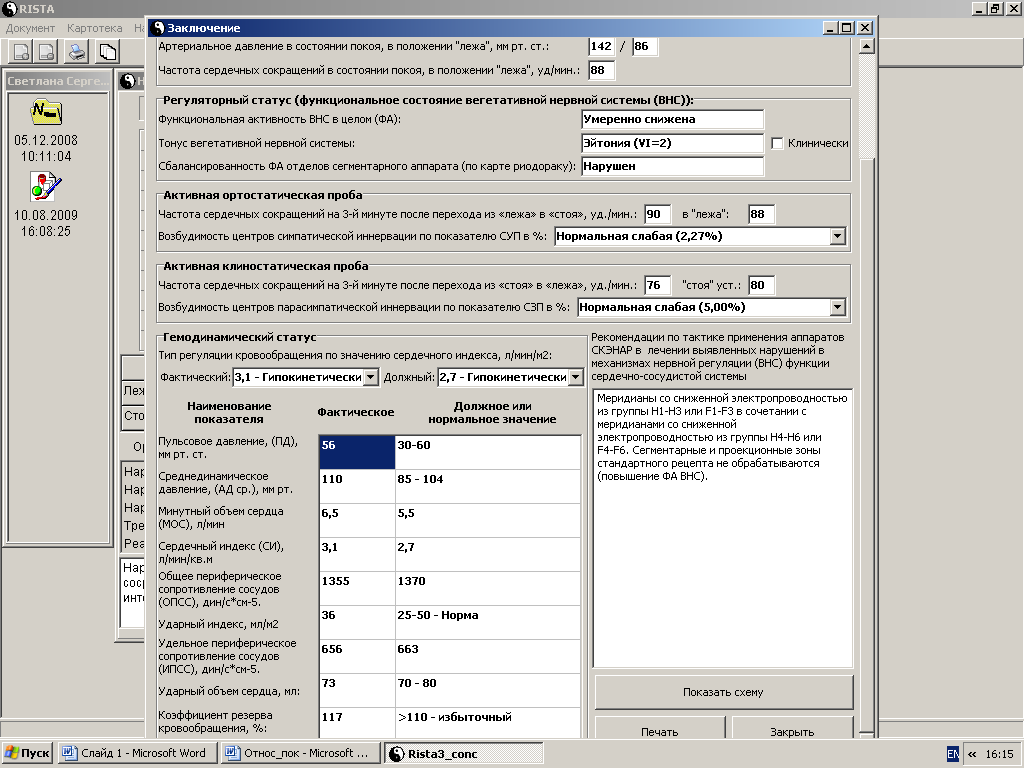Click the "стоя" уст. field showing 80
1024x768 pixels.
click(x=761, y=285)
